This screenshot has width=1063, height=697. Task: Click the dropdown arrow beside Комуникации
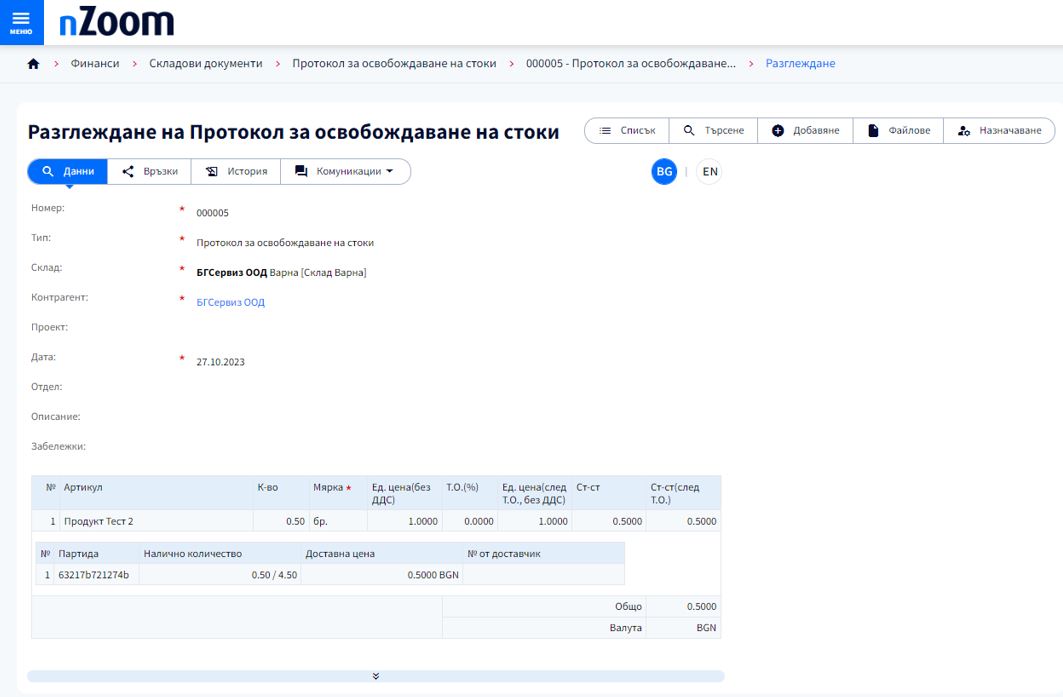(x=390, y=172)
